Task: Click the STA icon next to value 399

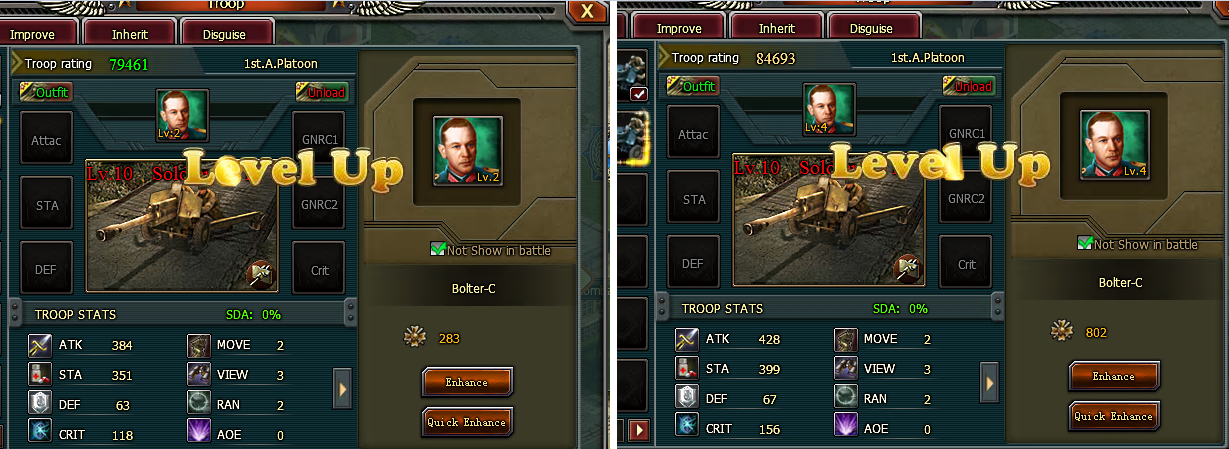Action: point(686,369)
